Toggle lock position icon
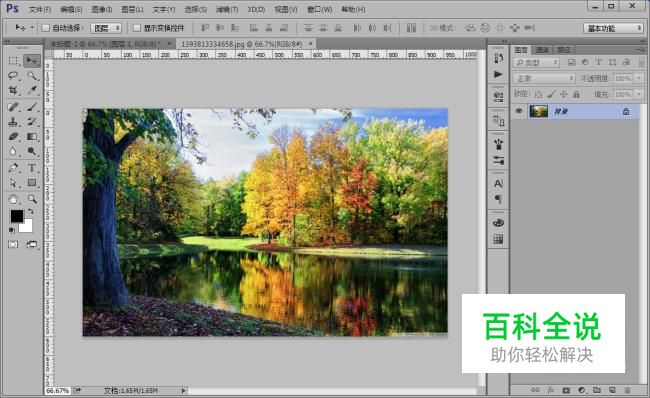This screenshot has height=398, width=650. click(x=564, y=95)
